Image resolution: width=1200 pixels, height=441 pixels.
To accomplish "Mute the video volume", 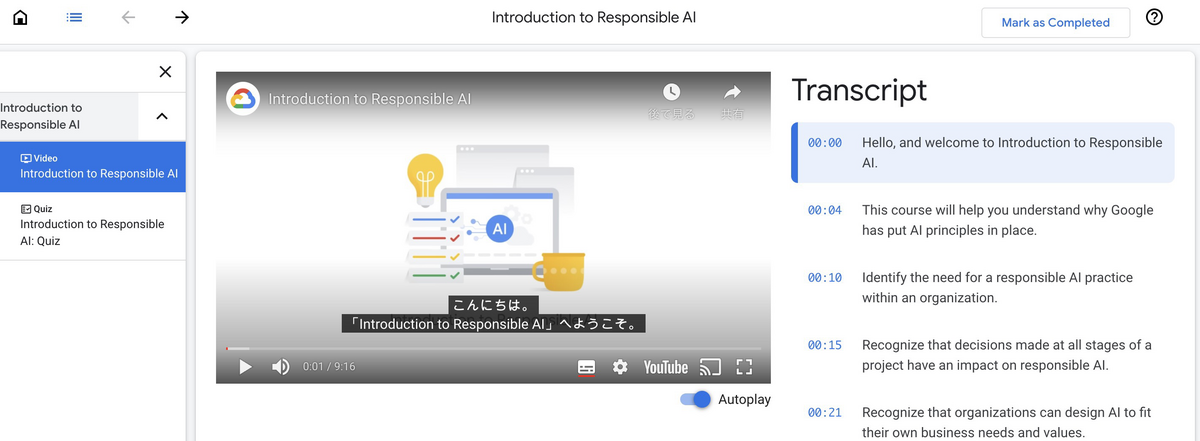I will coord(281,367).
